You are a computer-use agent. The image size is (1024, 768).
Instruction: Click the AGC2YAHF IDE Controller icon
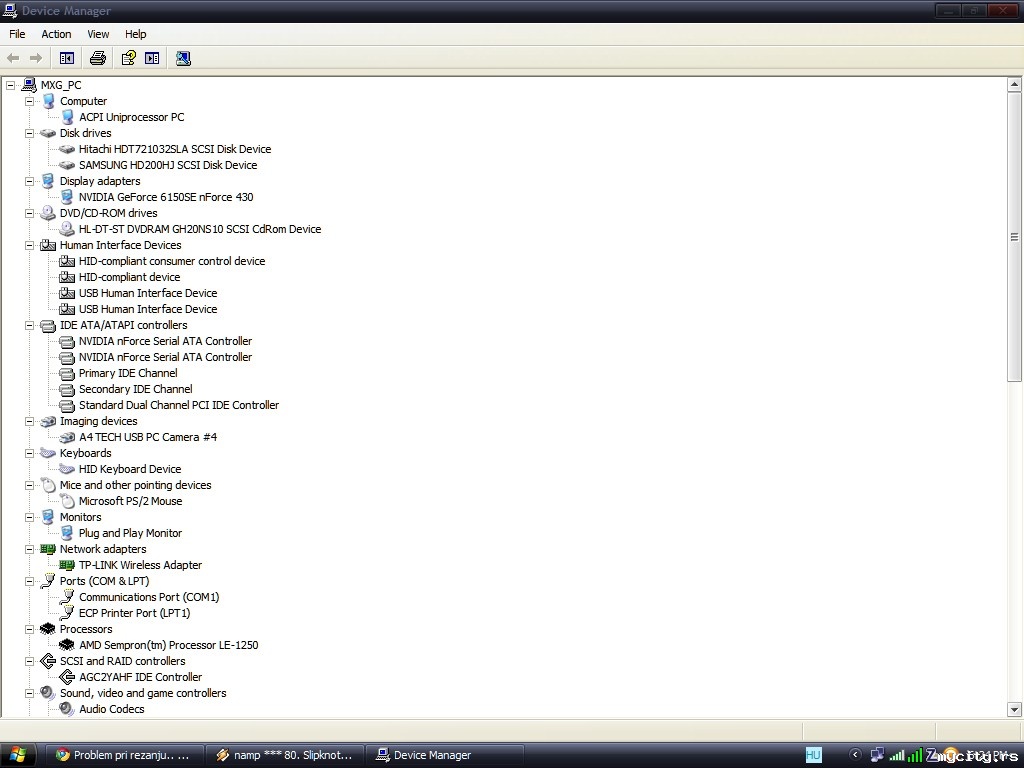[x=67, y=677]
